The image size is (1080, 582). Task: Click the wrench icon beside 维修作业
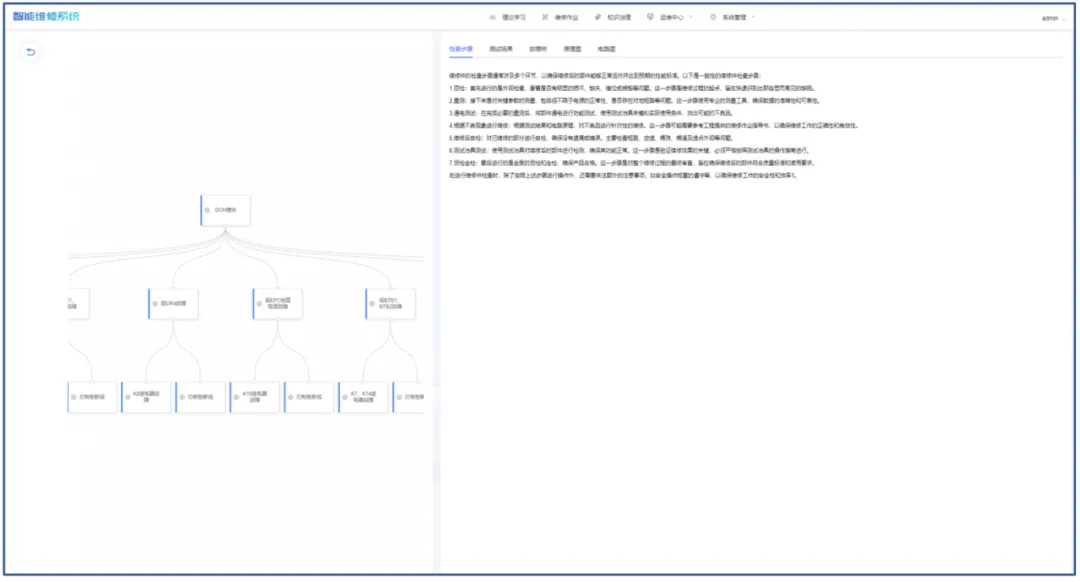click(x=545, y=18)
